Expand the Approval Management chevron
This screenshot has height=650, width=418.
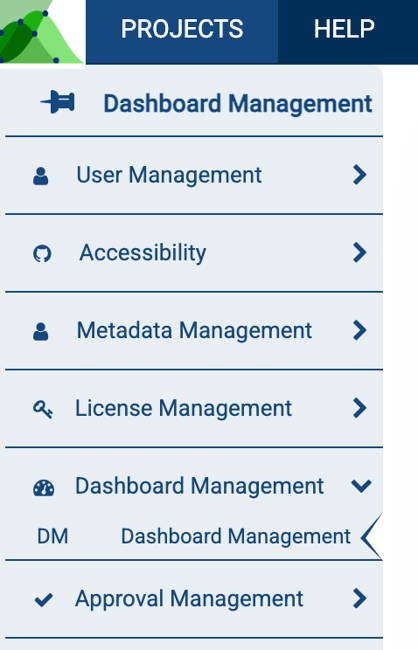click(360, 598)
